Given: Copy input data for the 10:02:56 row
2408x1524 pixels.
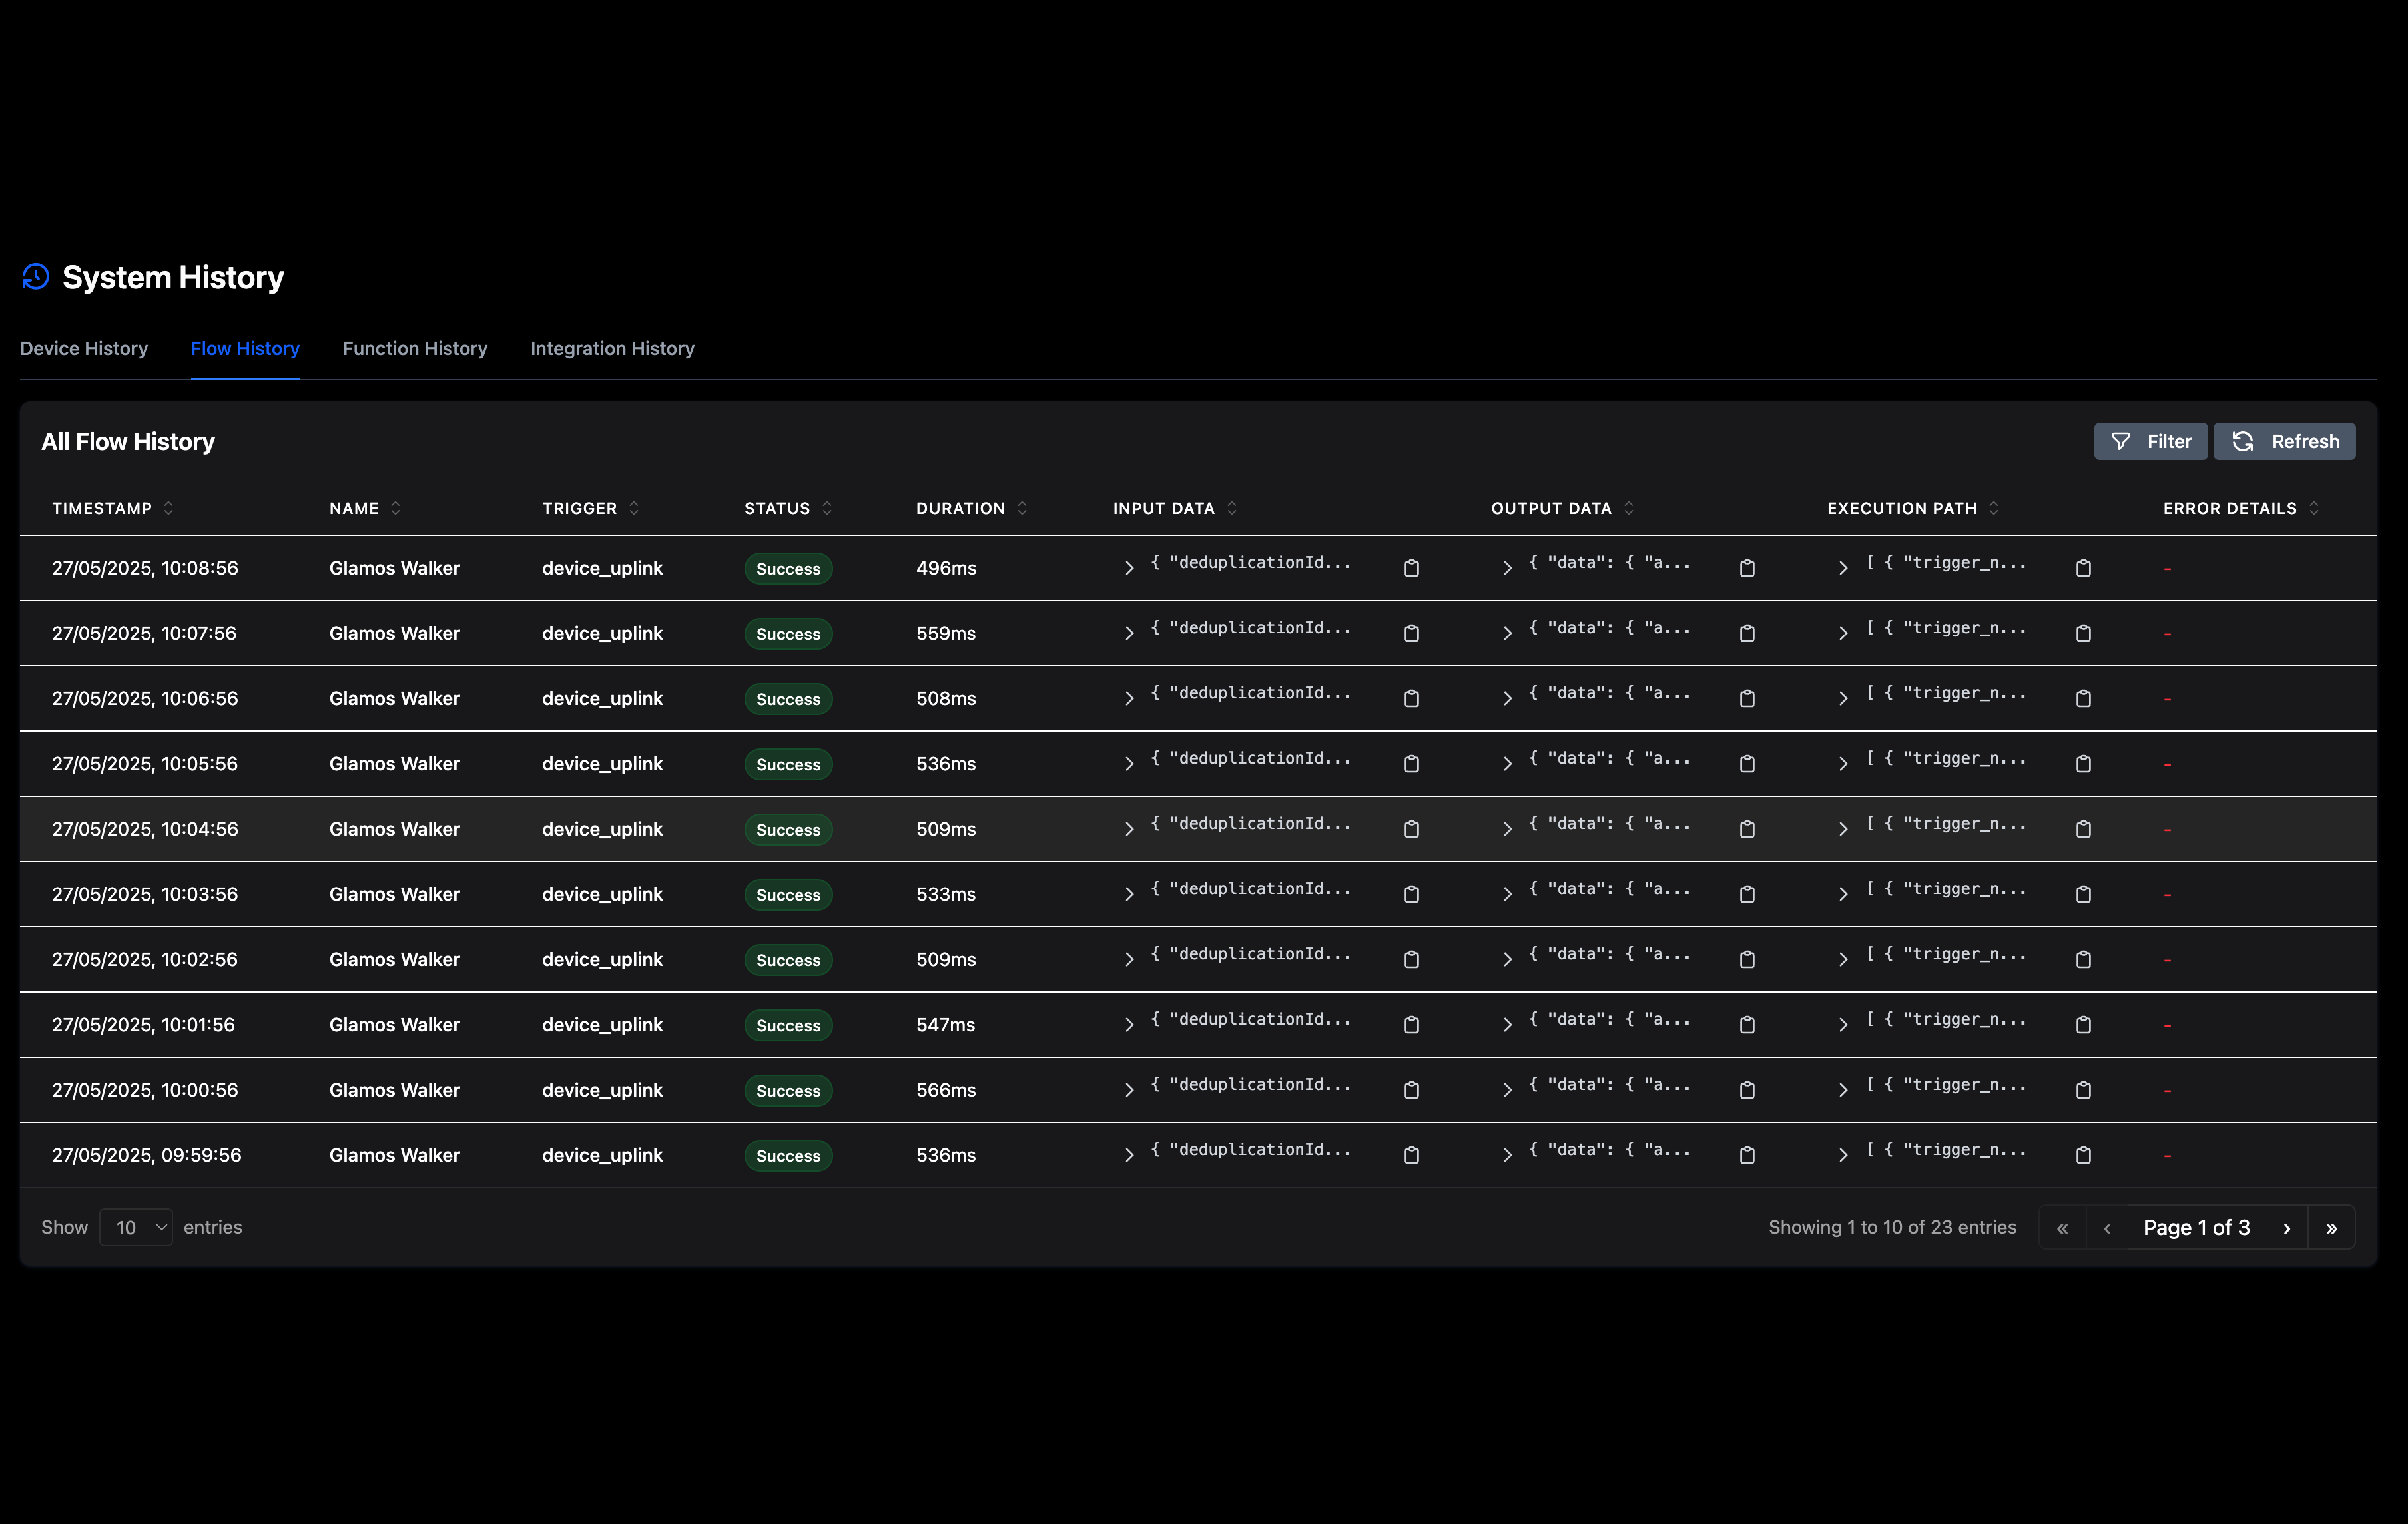Looking at the screenshot, I should tap(1411, 959).
